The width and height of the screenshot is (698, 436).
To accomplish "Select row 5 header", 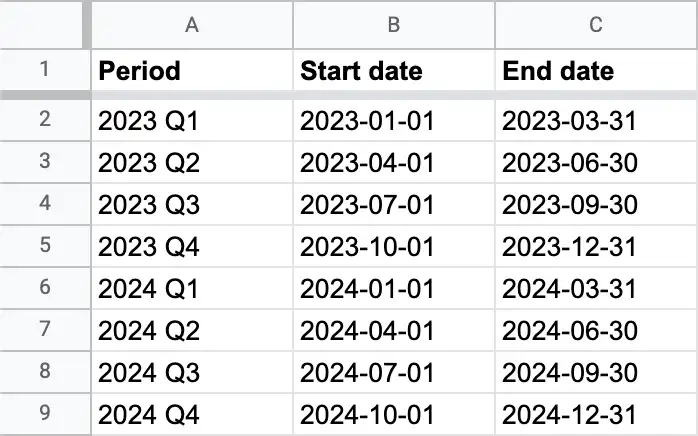I will (x=44, y=247).
